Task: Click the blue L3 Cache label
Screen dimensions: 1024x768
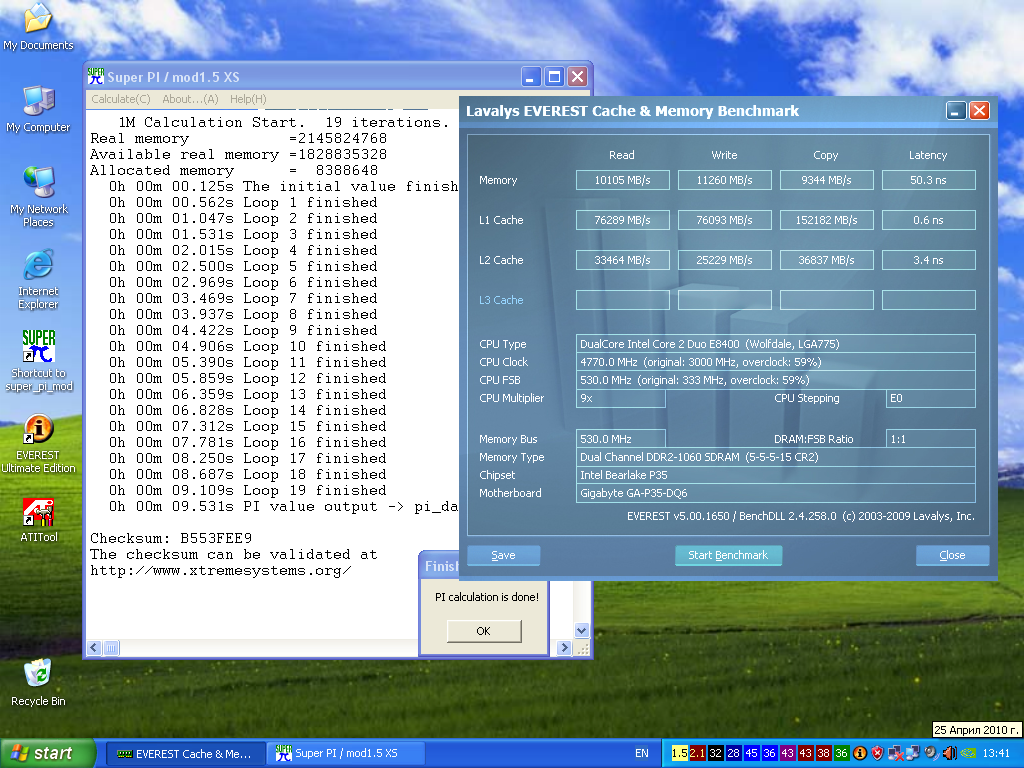Action: click(x=501, y=300)
